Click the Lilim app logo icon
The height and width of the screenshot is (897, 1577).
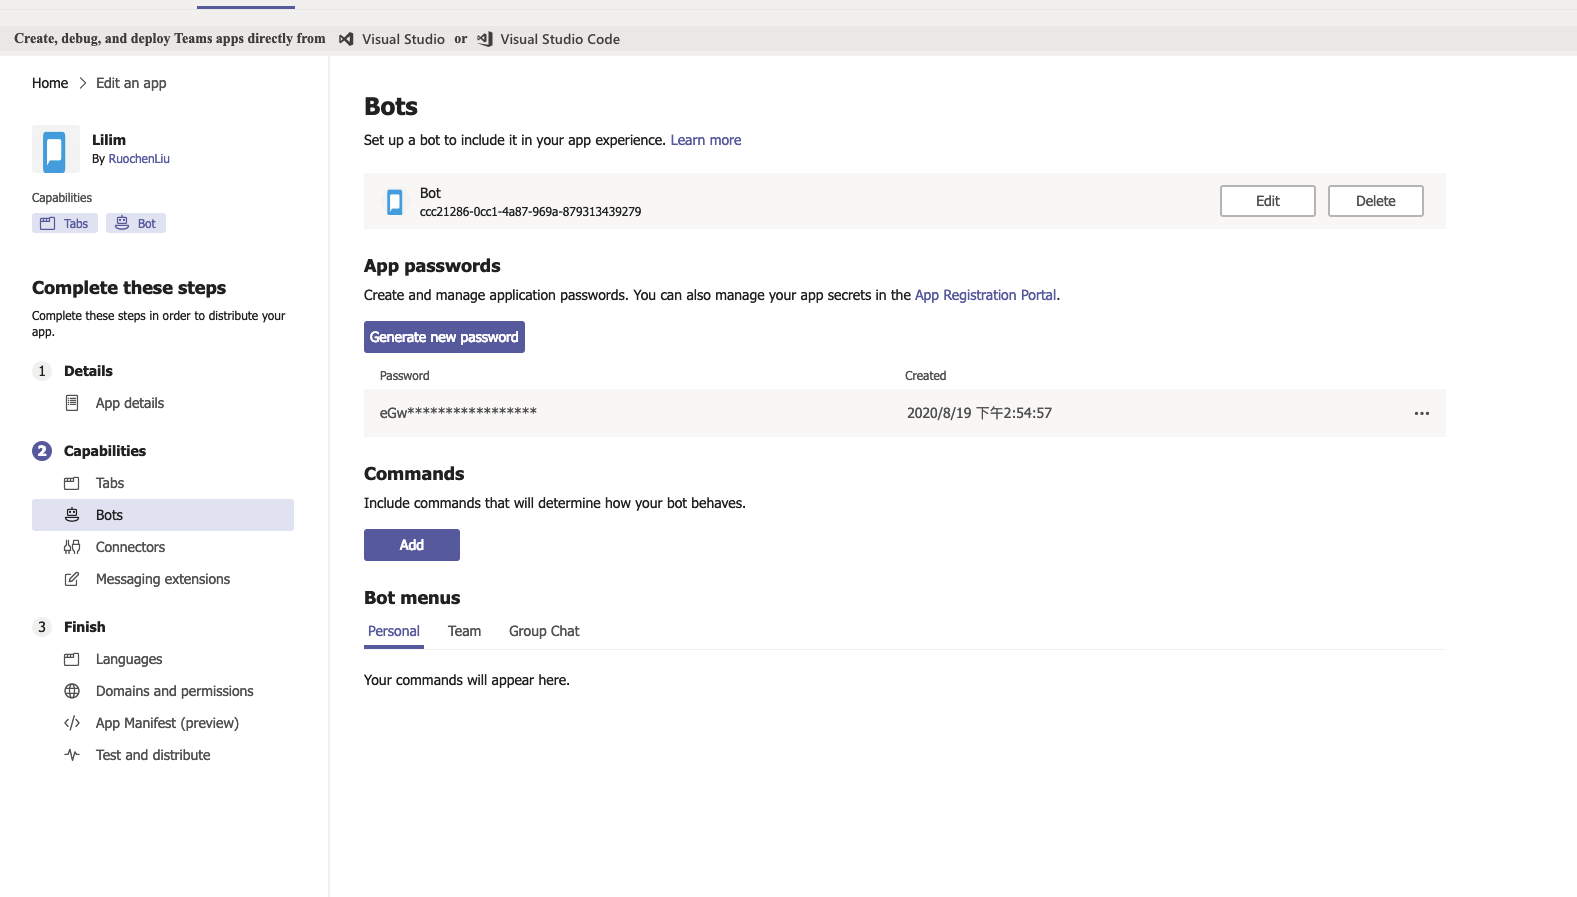point(55,150)
